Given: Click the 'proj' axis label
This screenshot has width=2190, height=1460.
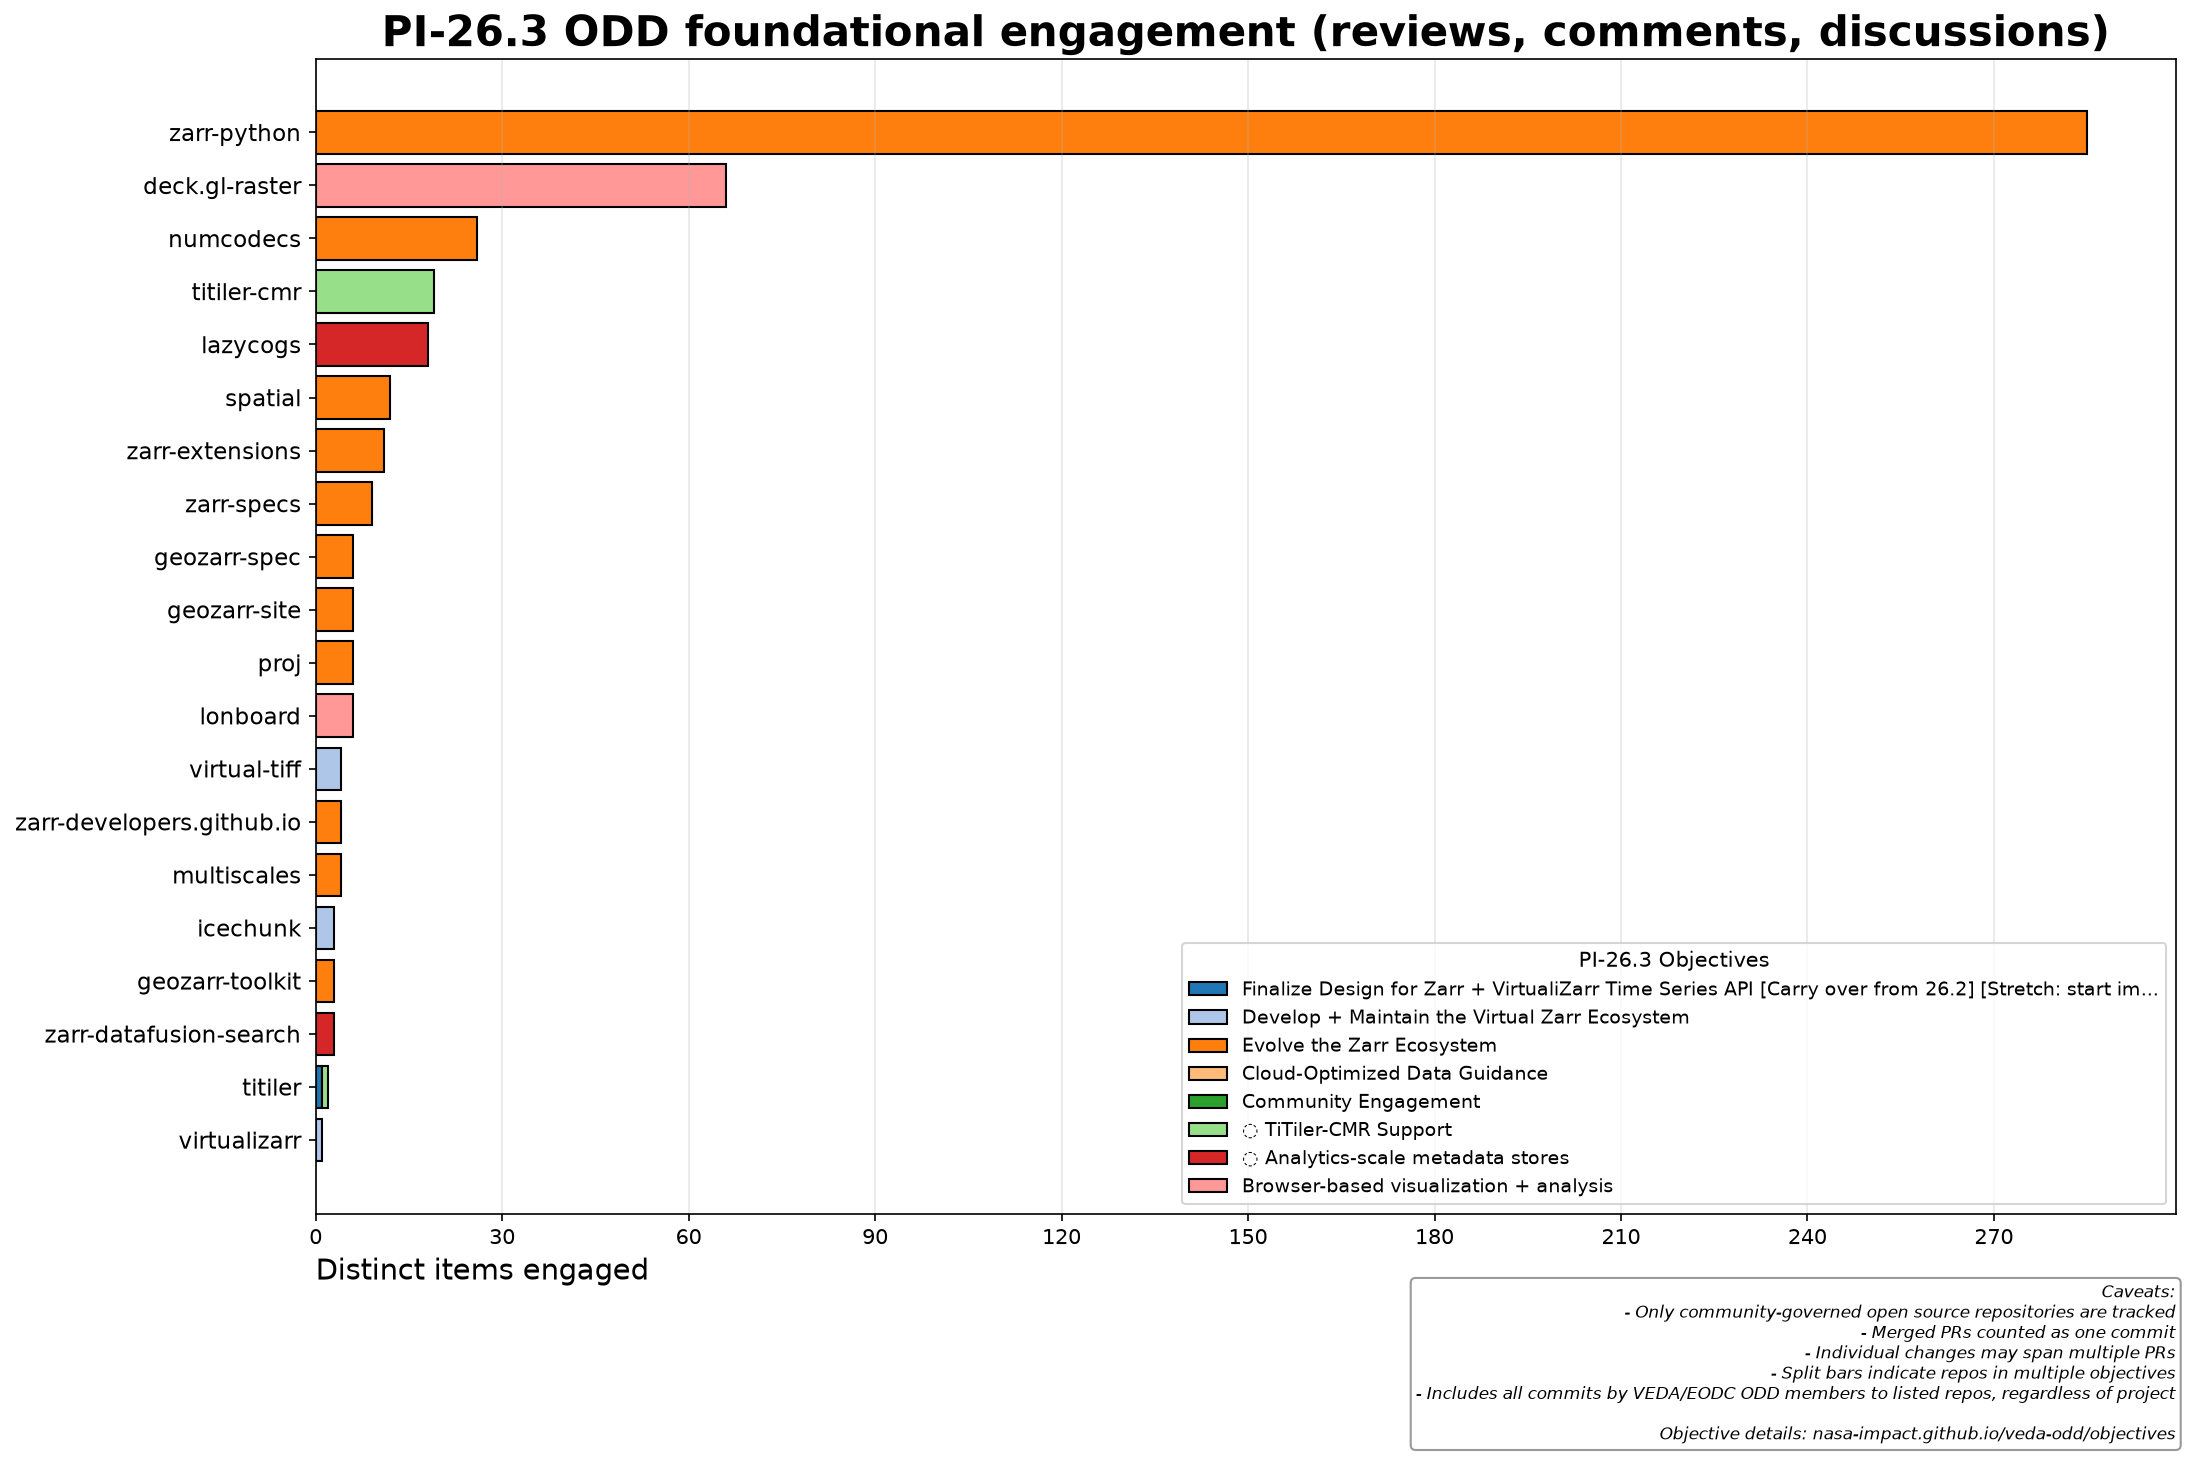Looking at the screenshot, I should pos(279,663).
